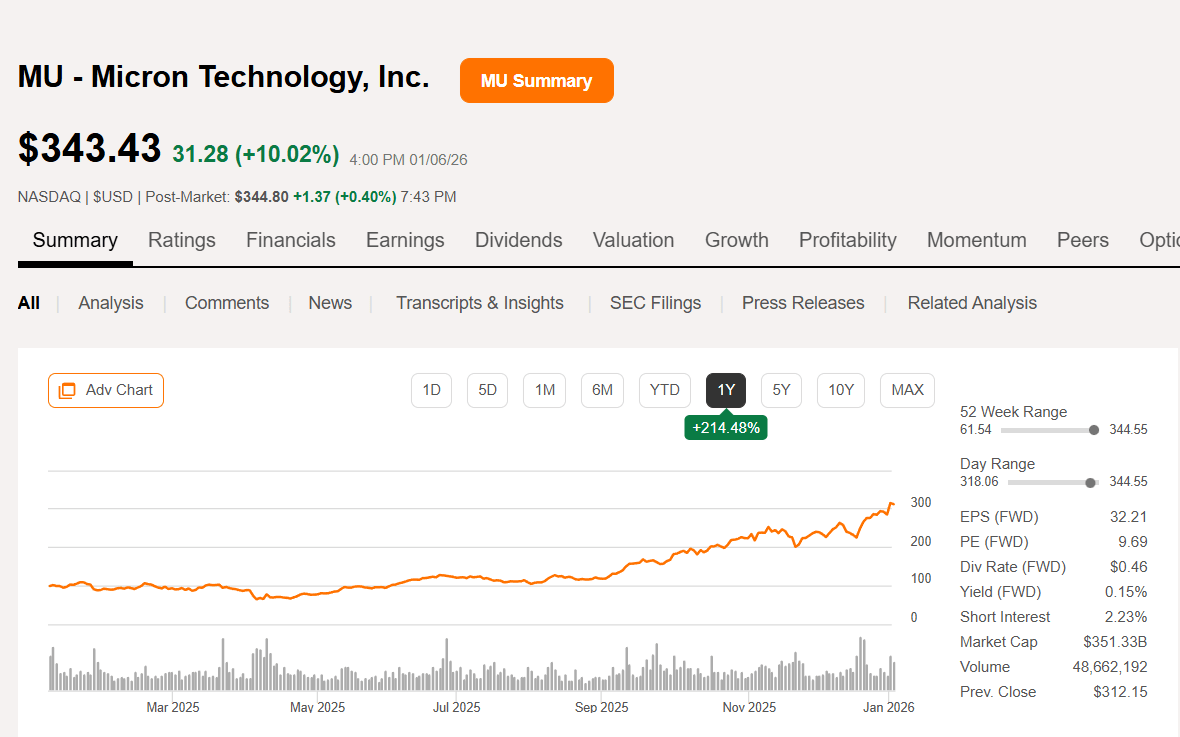
Task: Toggle the 1Y range selection
Action: pos(725,390)
